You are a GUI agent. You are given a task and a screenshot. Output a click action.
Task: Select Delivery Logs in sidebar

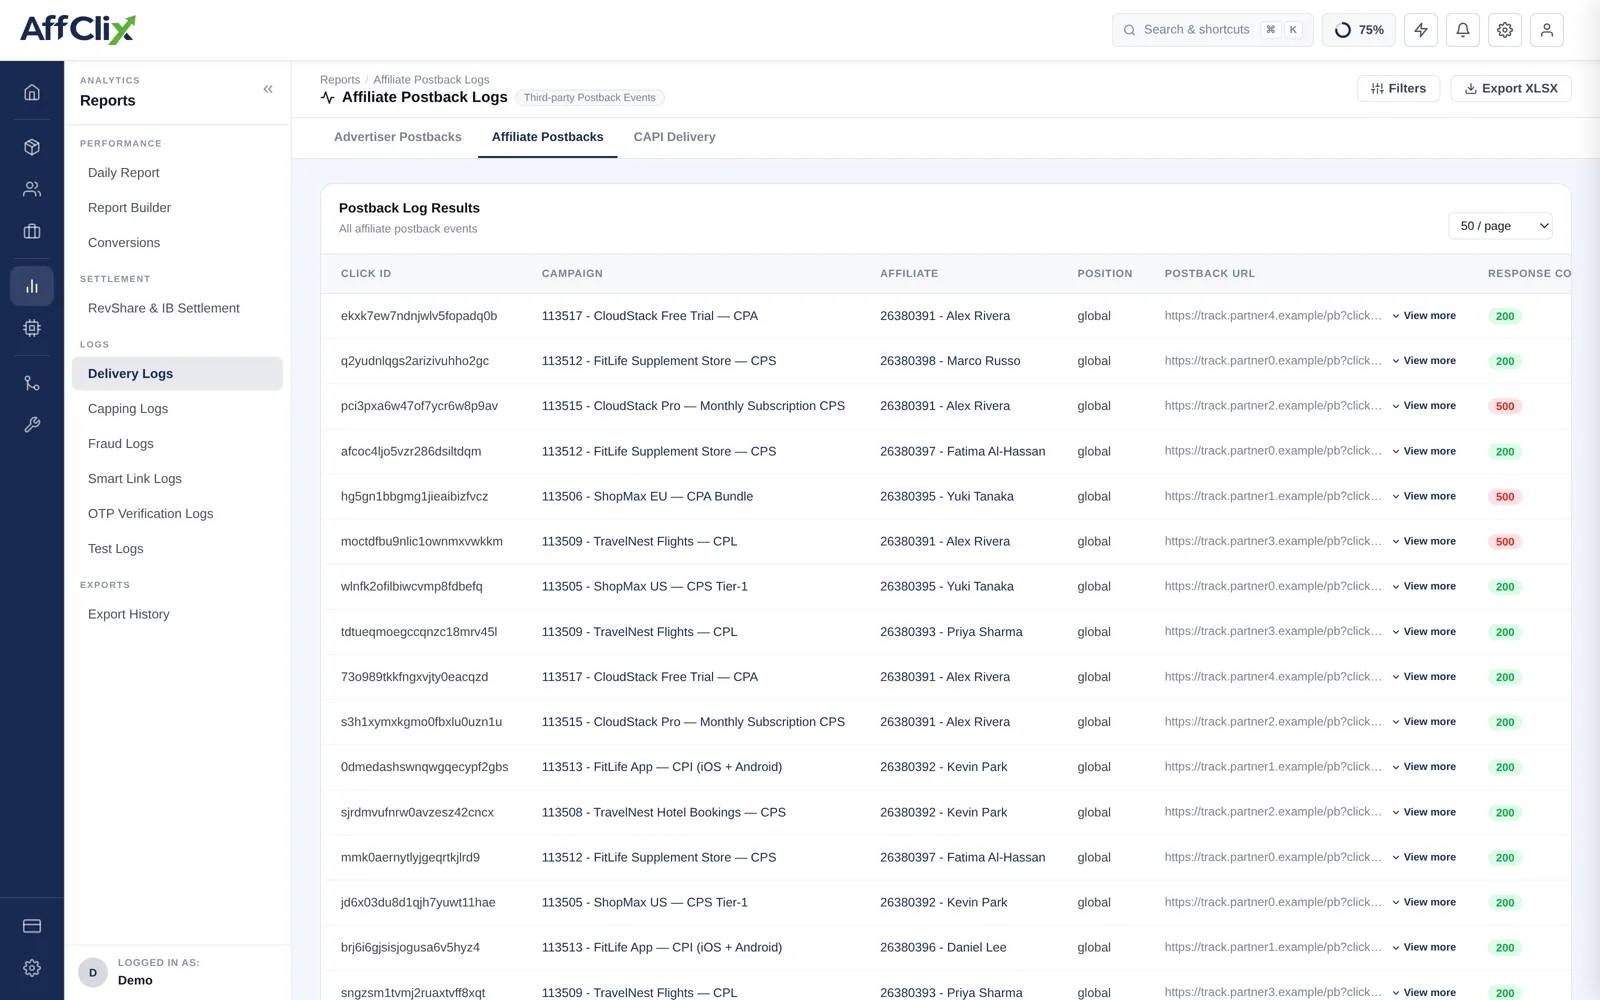[177, 373]
